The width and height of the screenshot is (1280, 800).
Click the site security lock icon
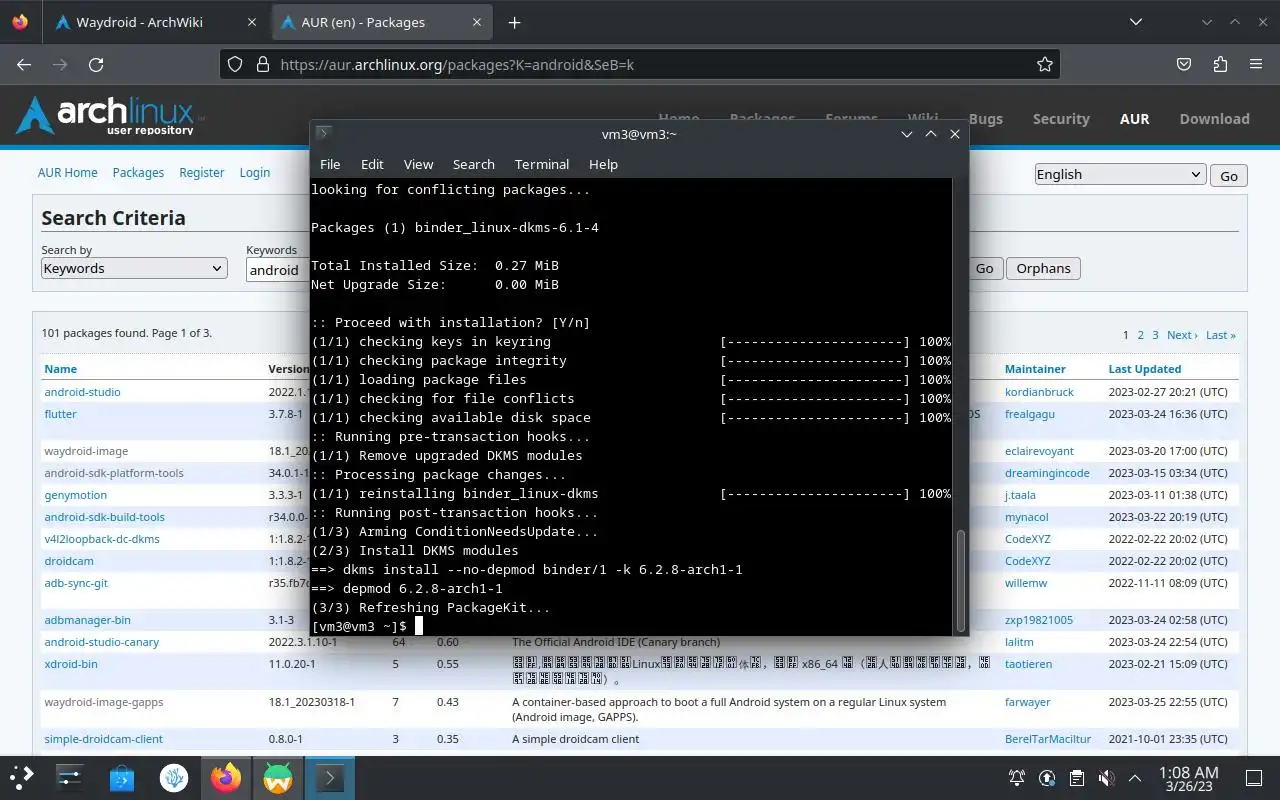pyautogui.click(x=263, y=64)
